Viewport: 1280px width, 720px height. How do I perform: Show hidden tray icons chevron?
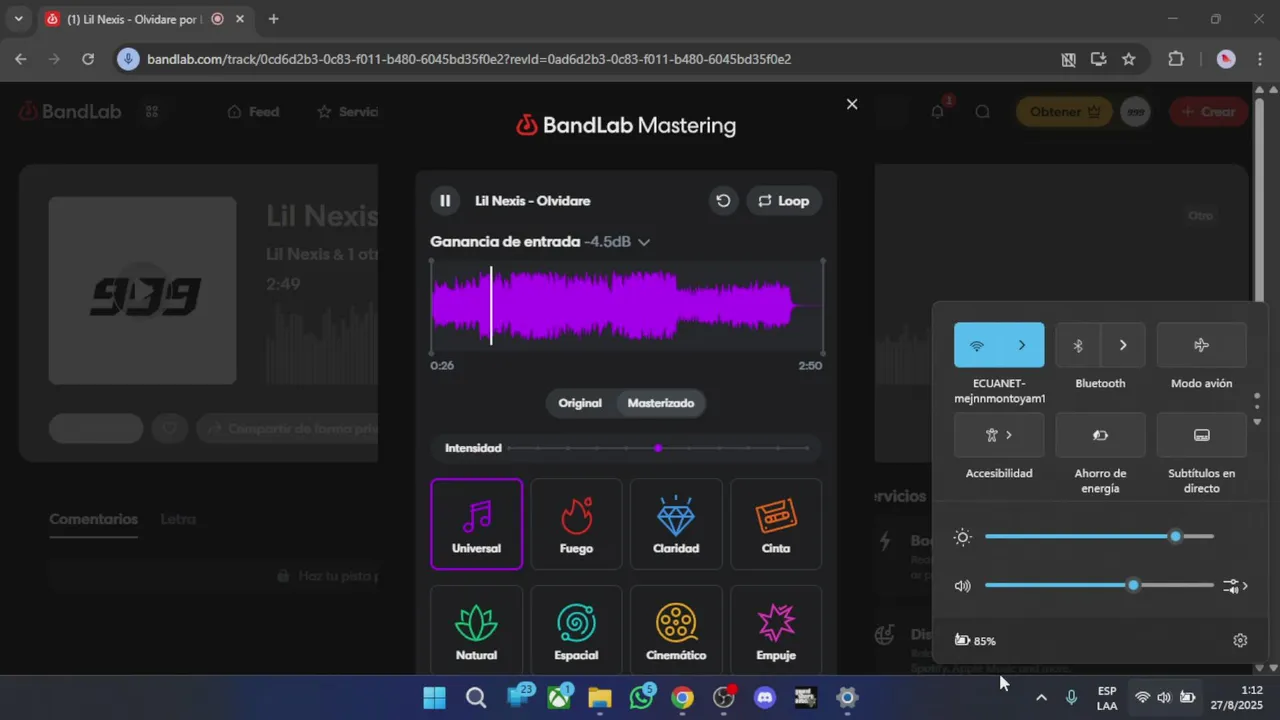1041,698
